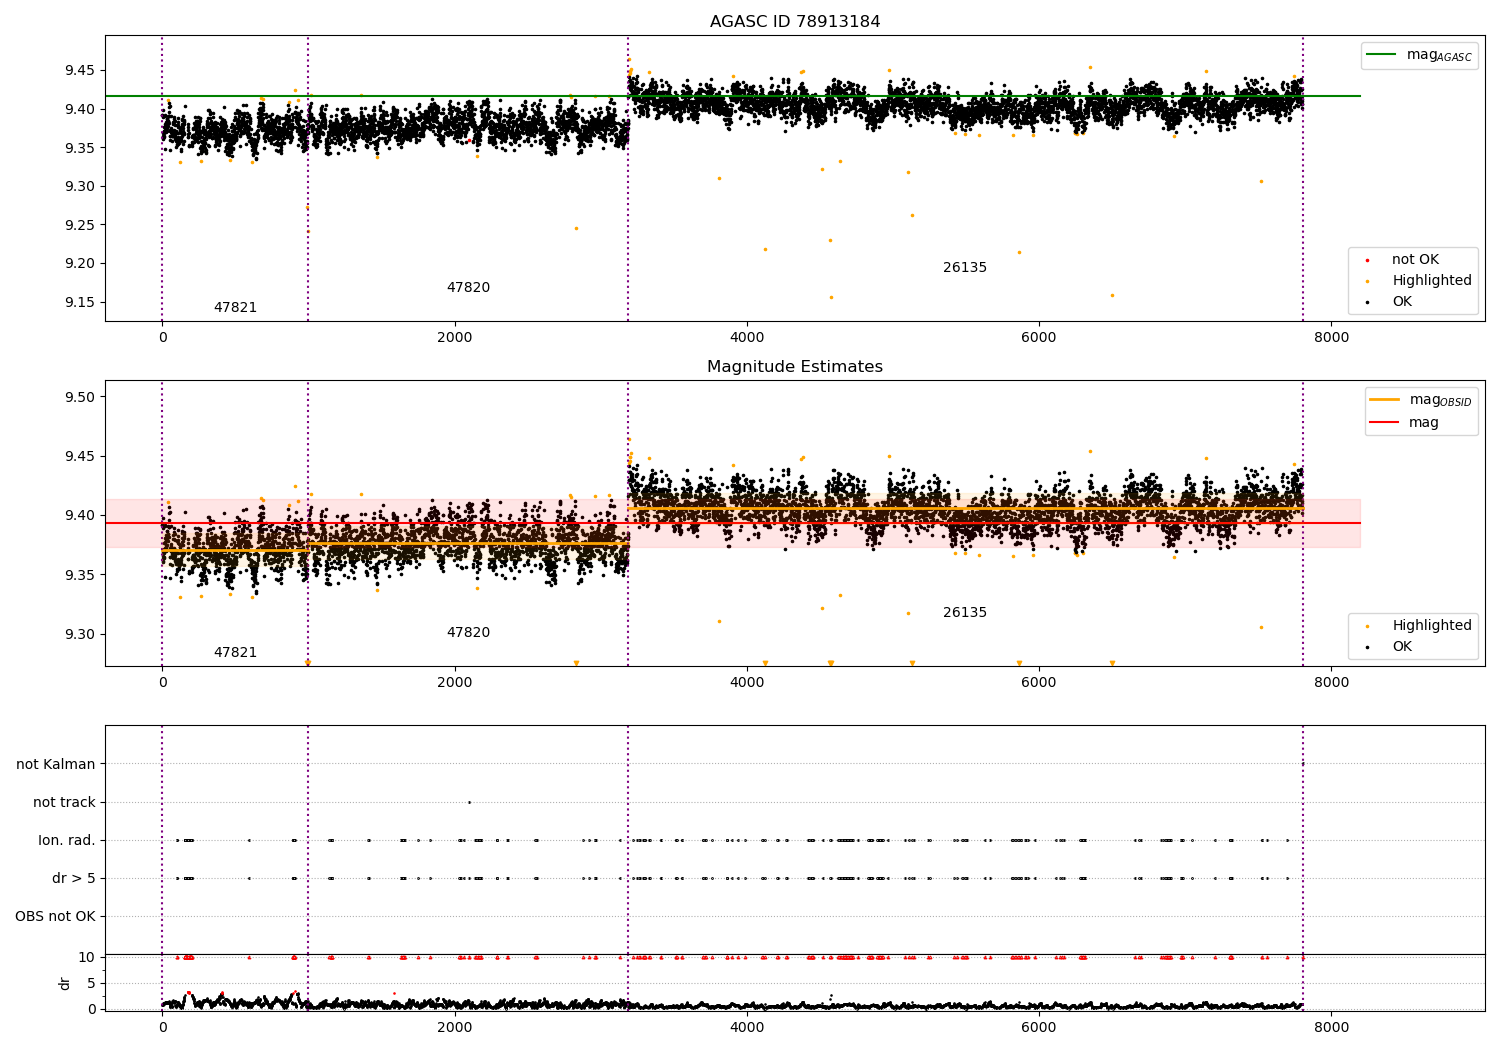Click the "OBS not OK" row label
The height and width of the screenshot is (1050, 1500).
56,917
